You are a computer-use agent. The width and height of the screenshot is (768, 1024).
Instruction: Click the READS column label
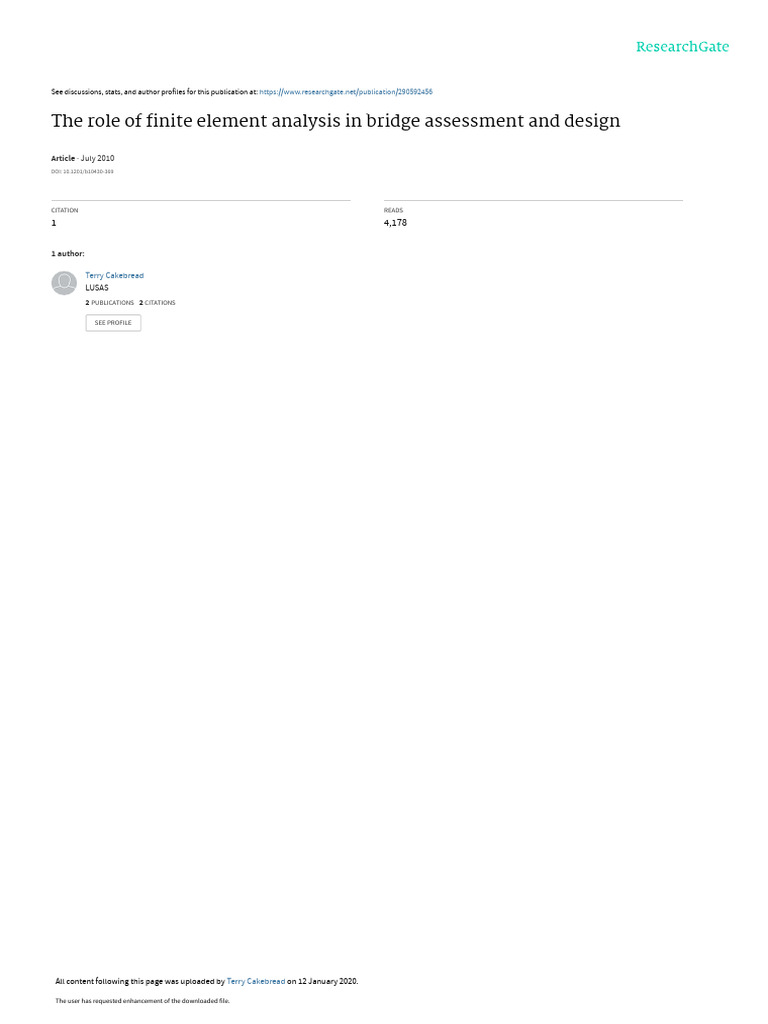coord(393,210)
